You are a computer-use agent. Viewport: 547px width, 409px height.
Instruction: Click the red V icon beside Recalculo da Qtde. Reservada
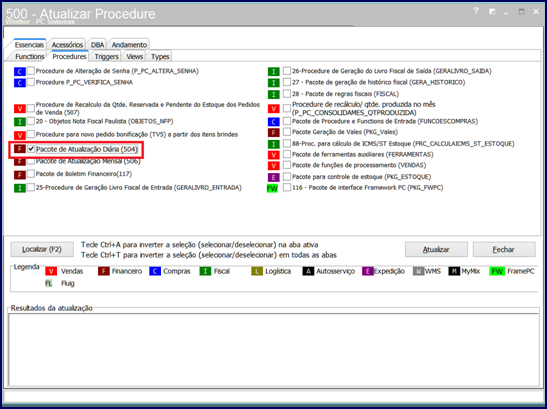pos(20,109)
